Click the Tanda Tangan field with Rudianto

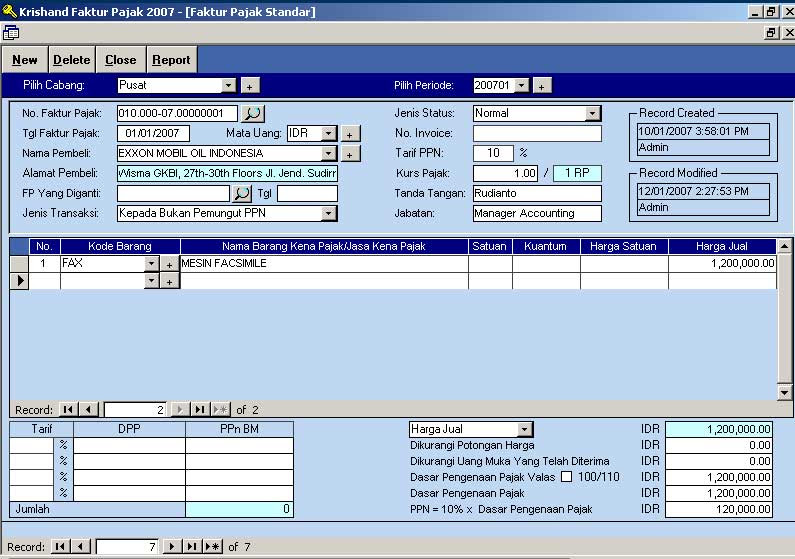537,193
